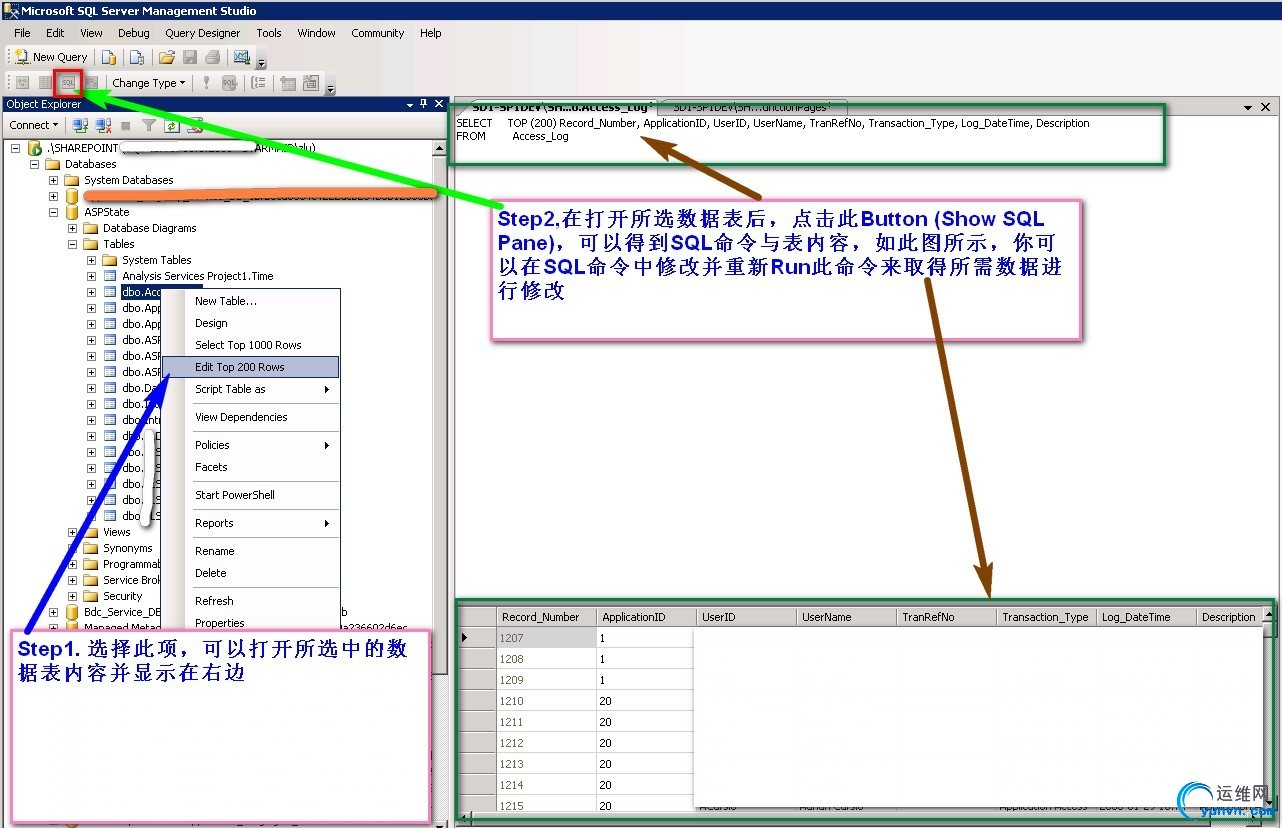Toggle the Show Criteria Pane button
1282x828 pixels.
tap(45, 83)
